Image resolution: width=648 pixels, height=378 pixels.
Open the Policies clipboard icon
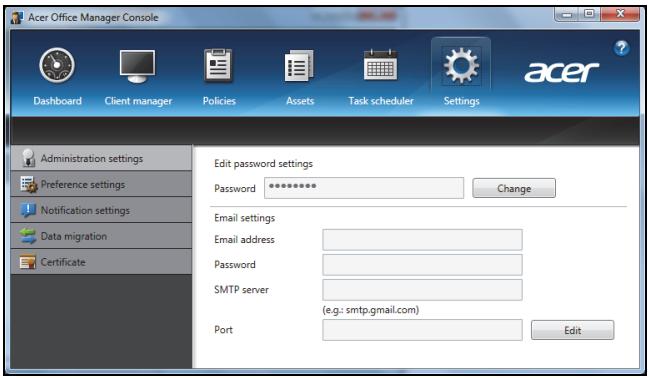pos(218,65)
